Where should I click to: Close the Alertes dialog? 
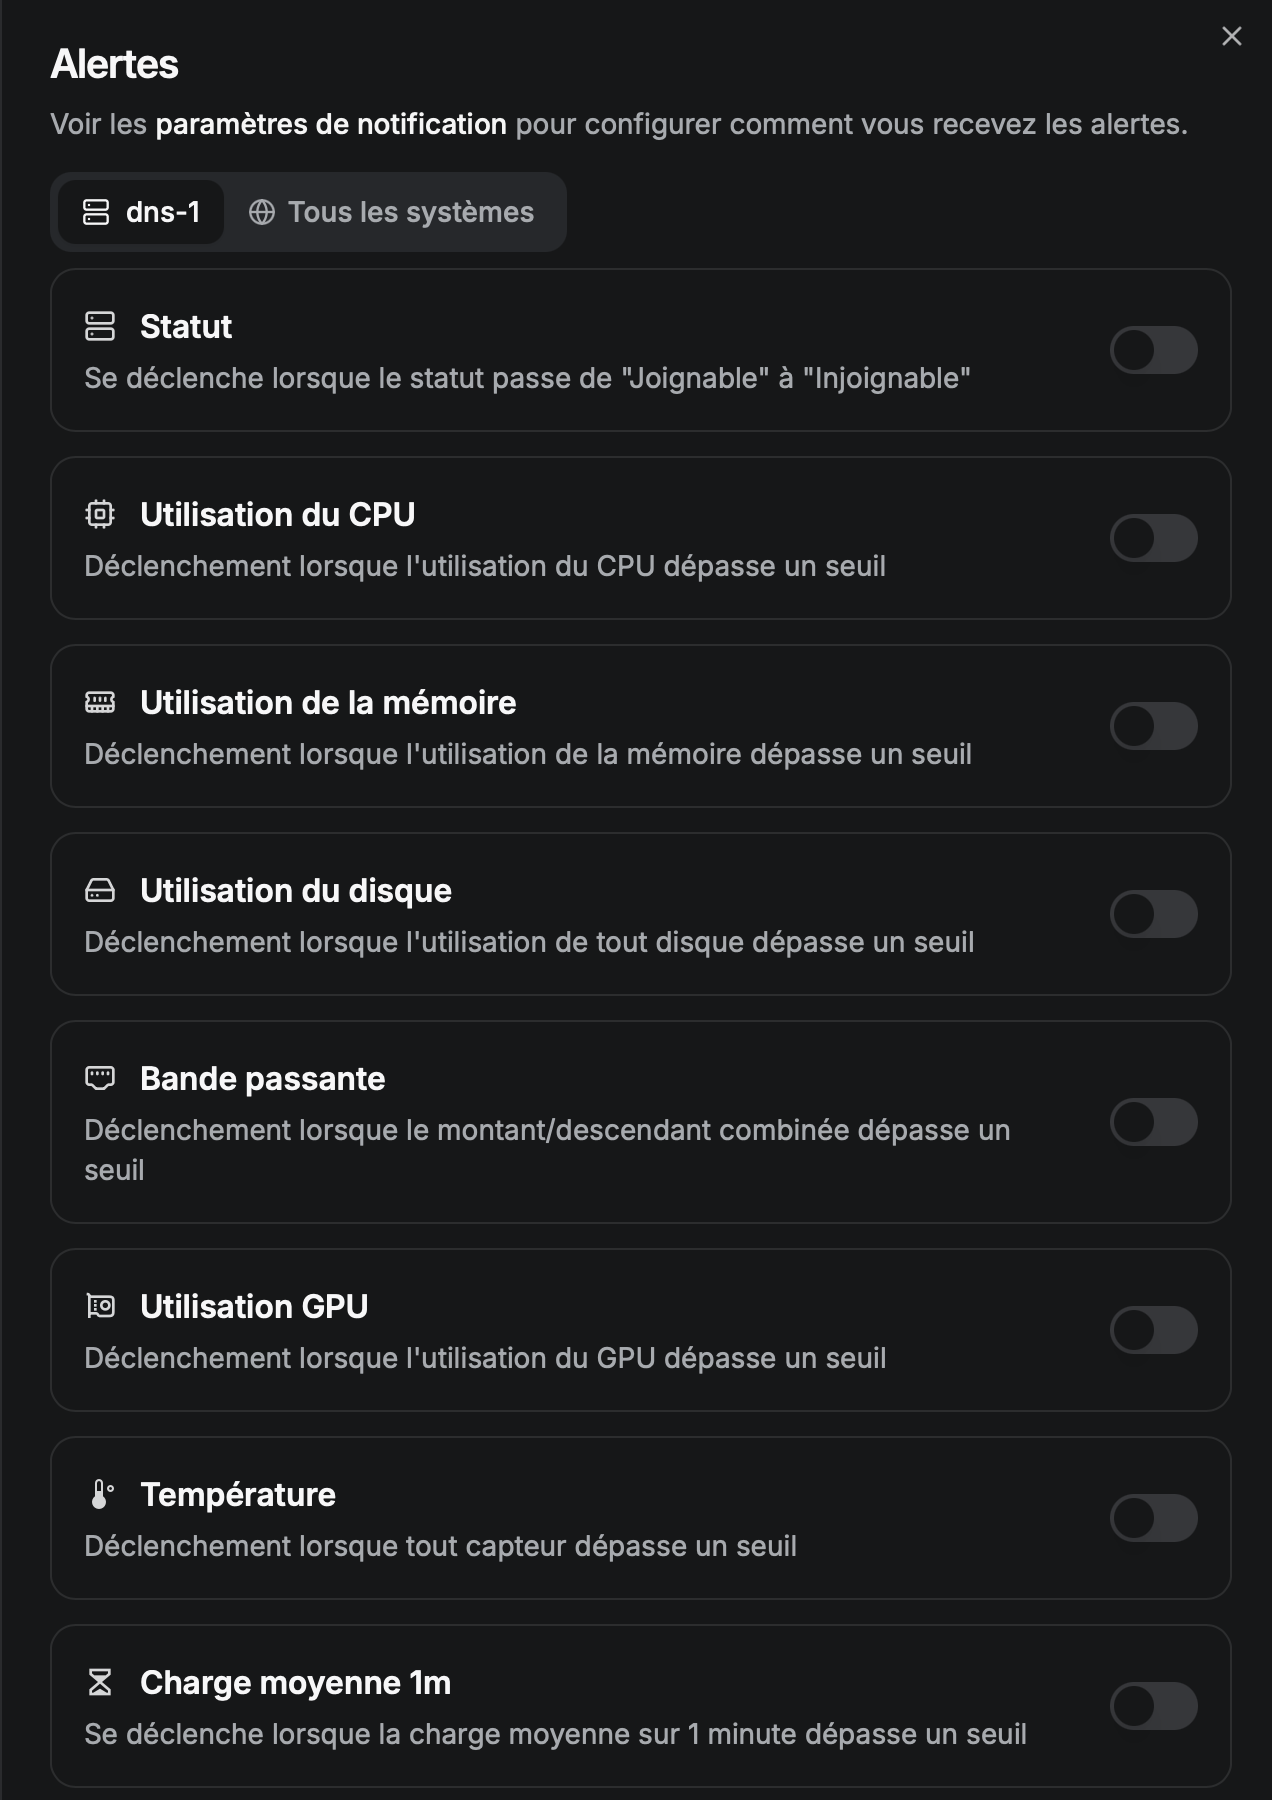click(x=1231, y=37)
